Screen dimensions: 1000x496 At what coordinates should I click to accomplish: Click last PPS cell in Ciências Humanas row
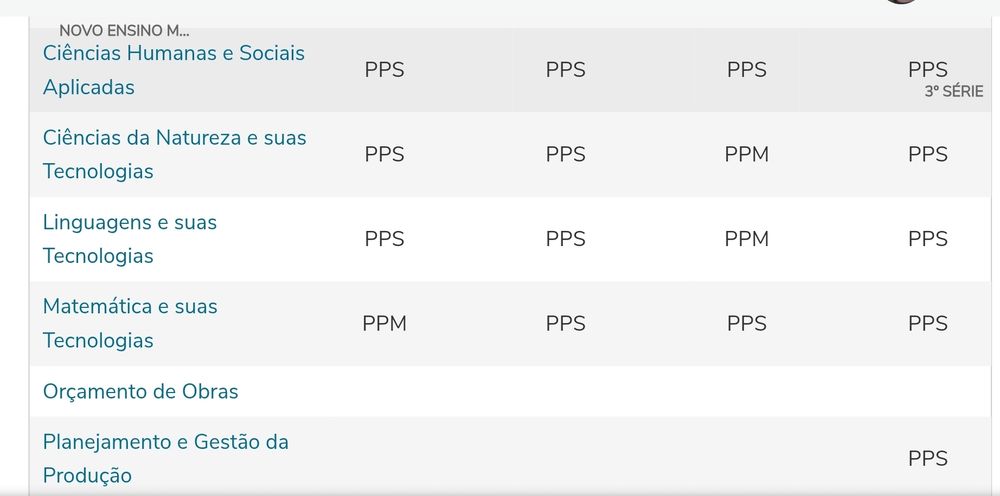coord(927,69)
